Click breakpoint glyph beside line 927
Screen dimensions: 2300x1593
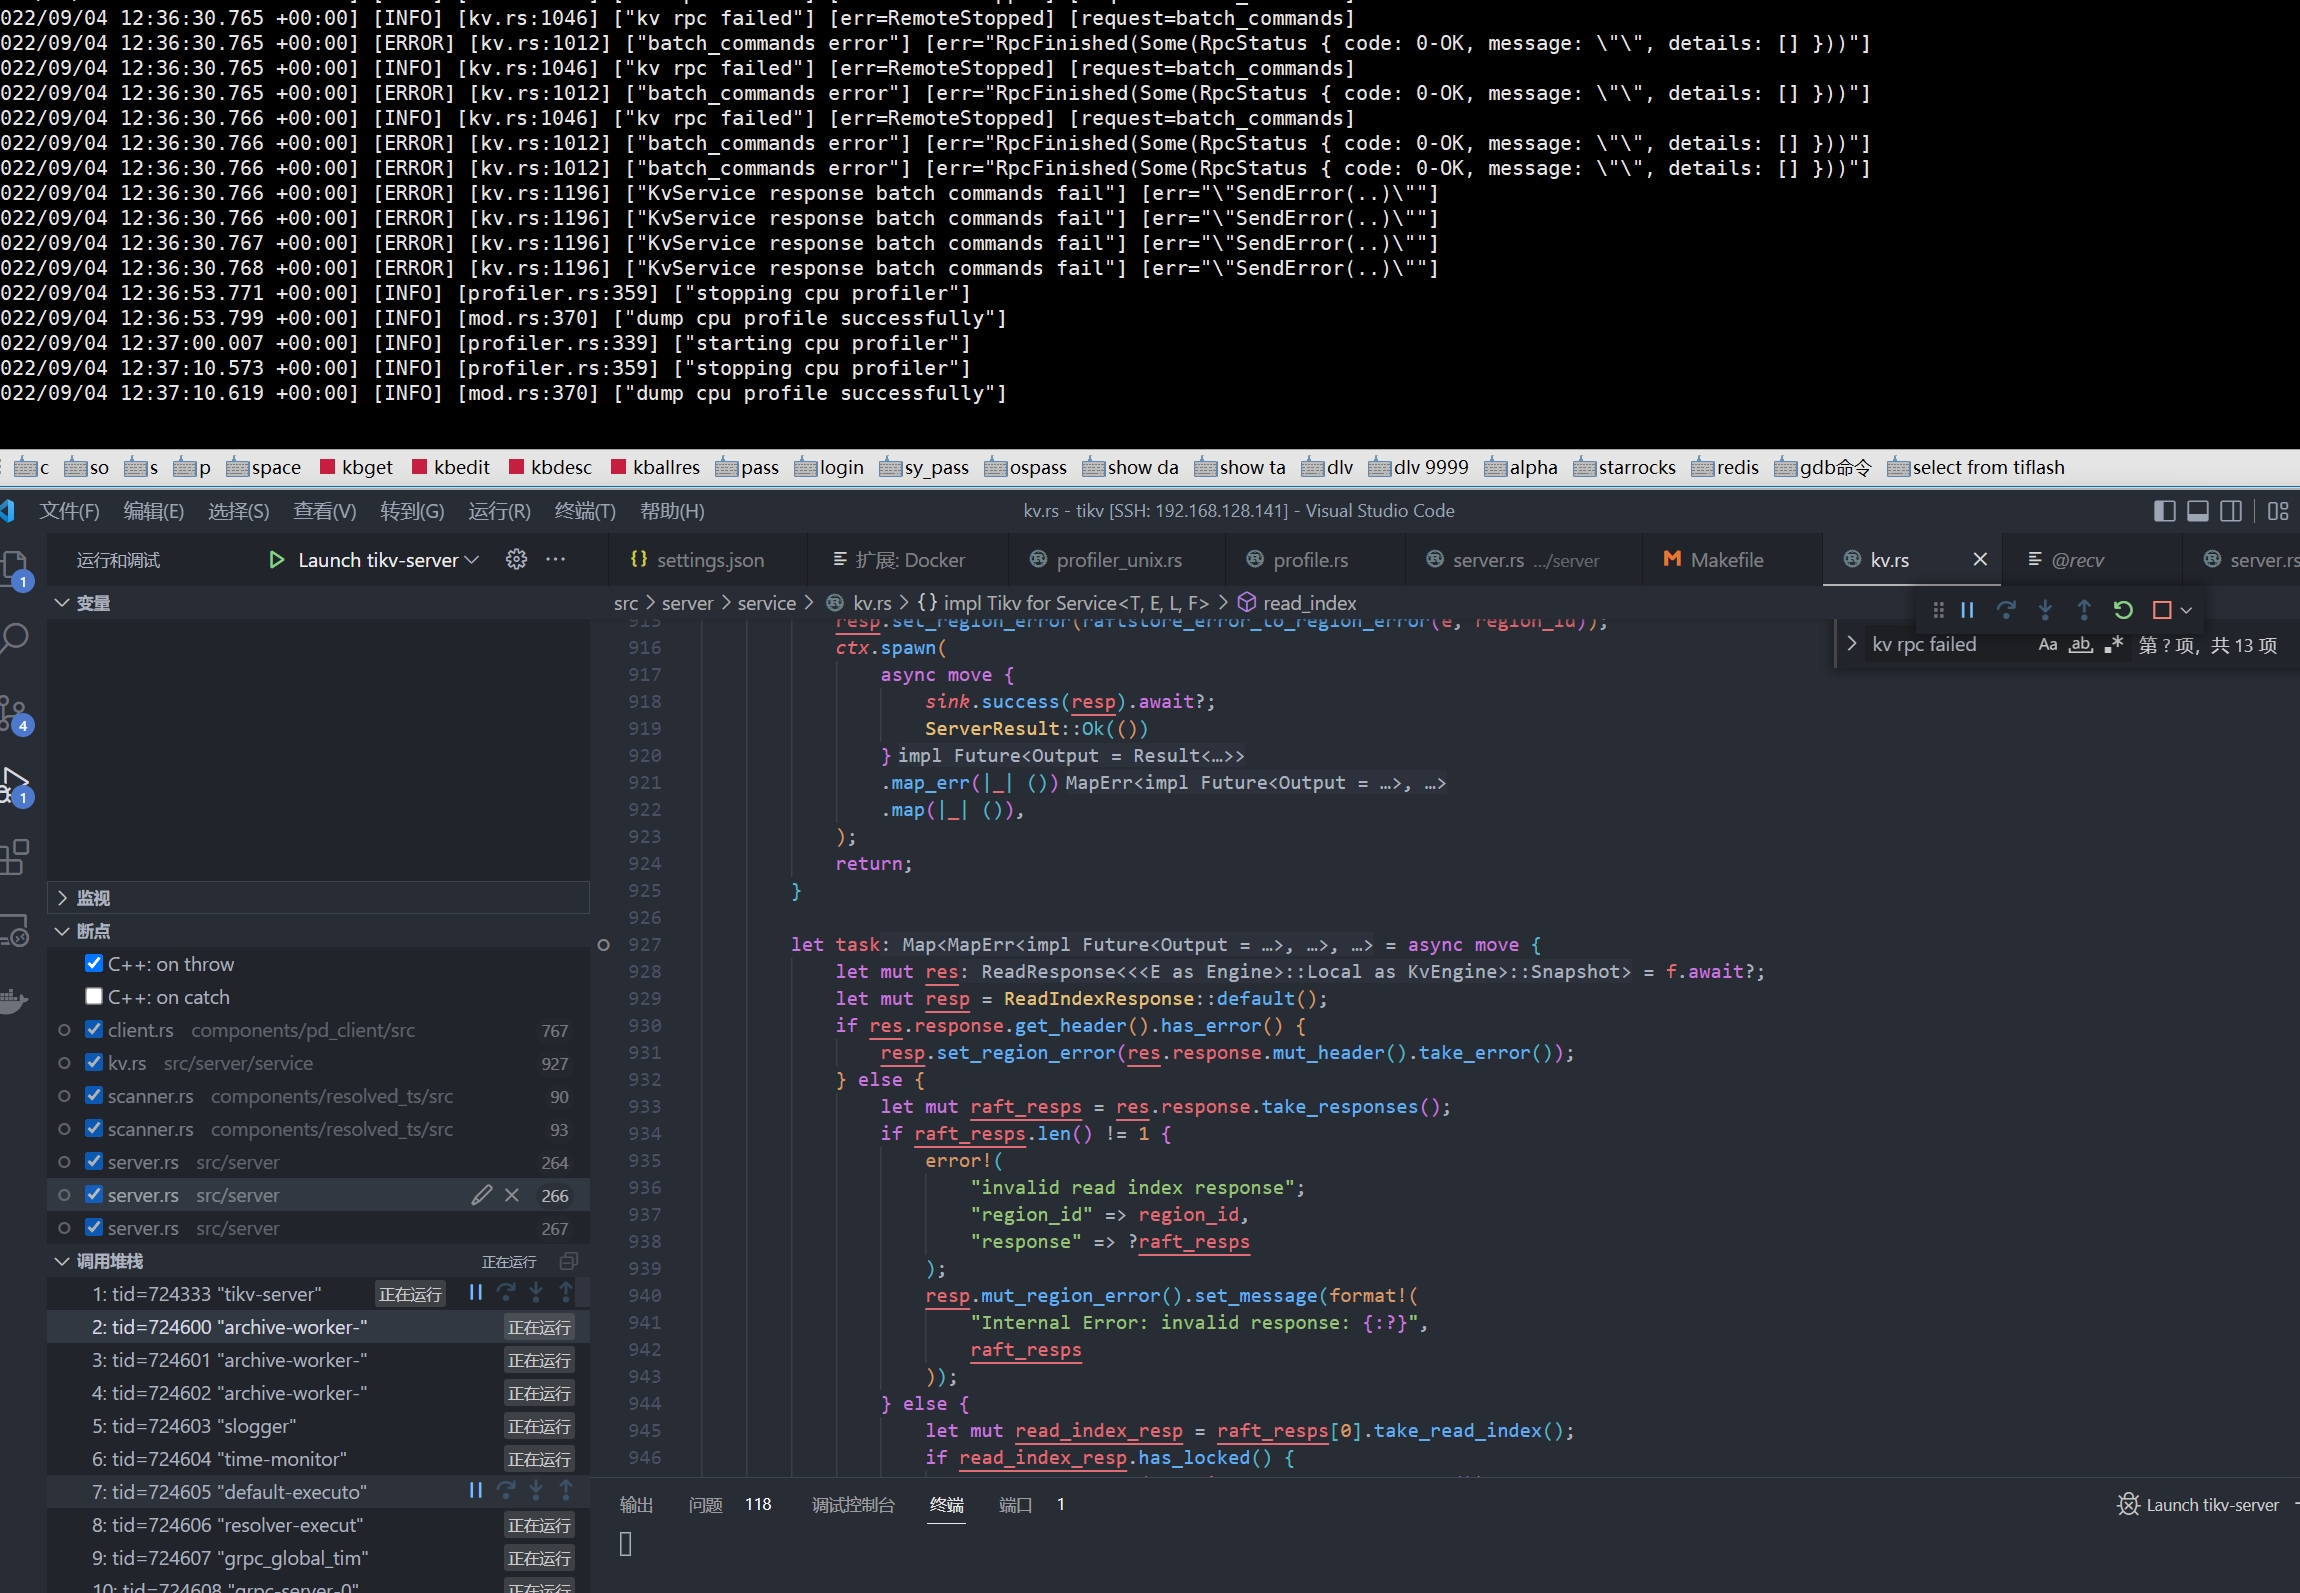click(603, 945)
